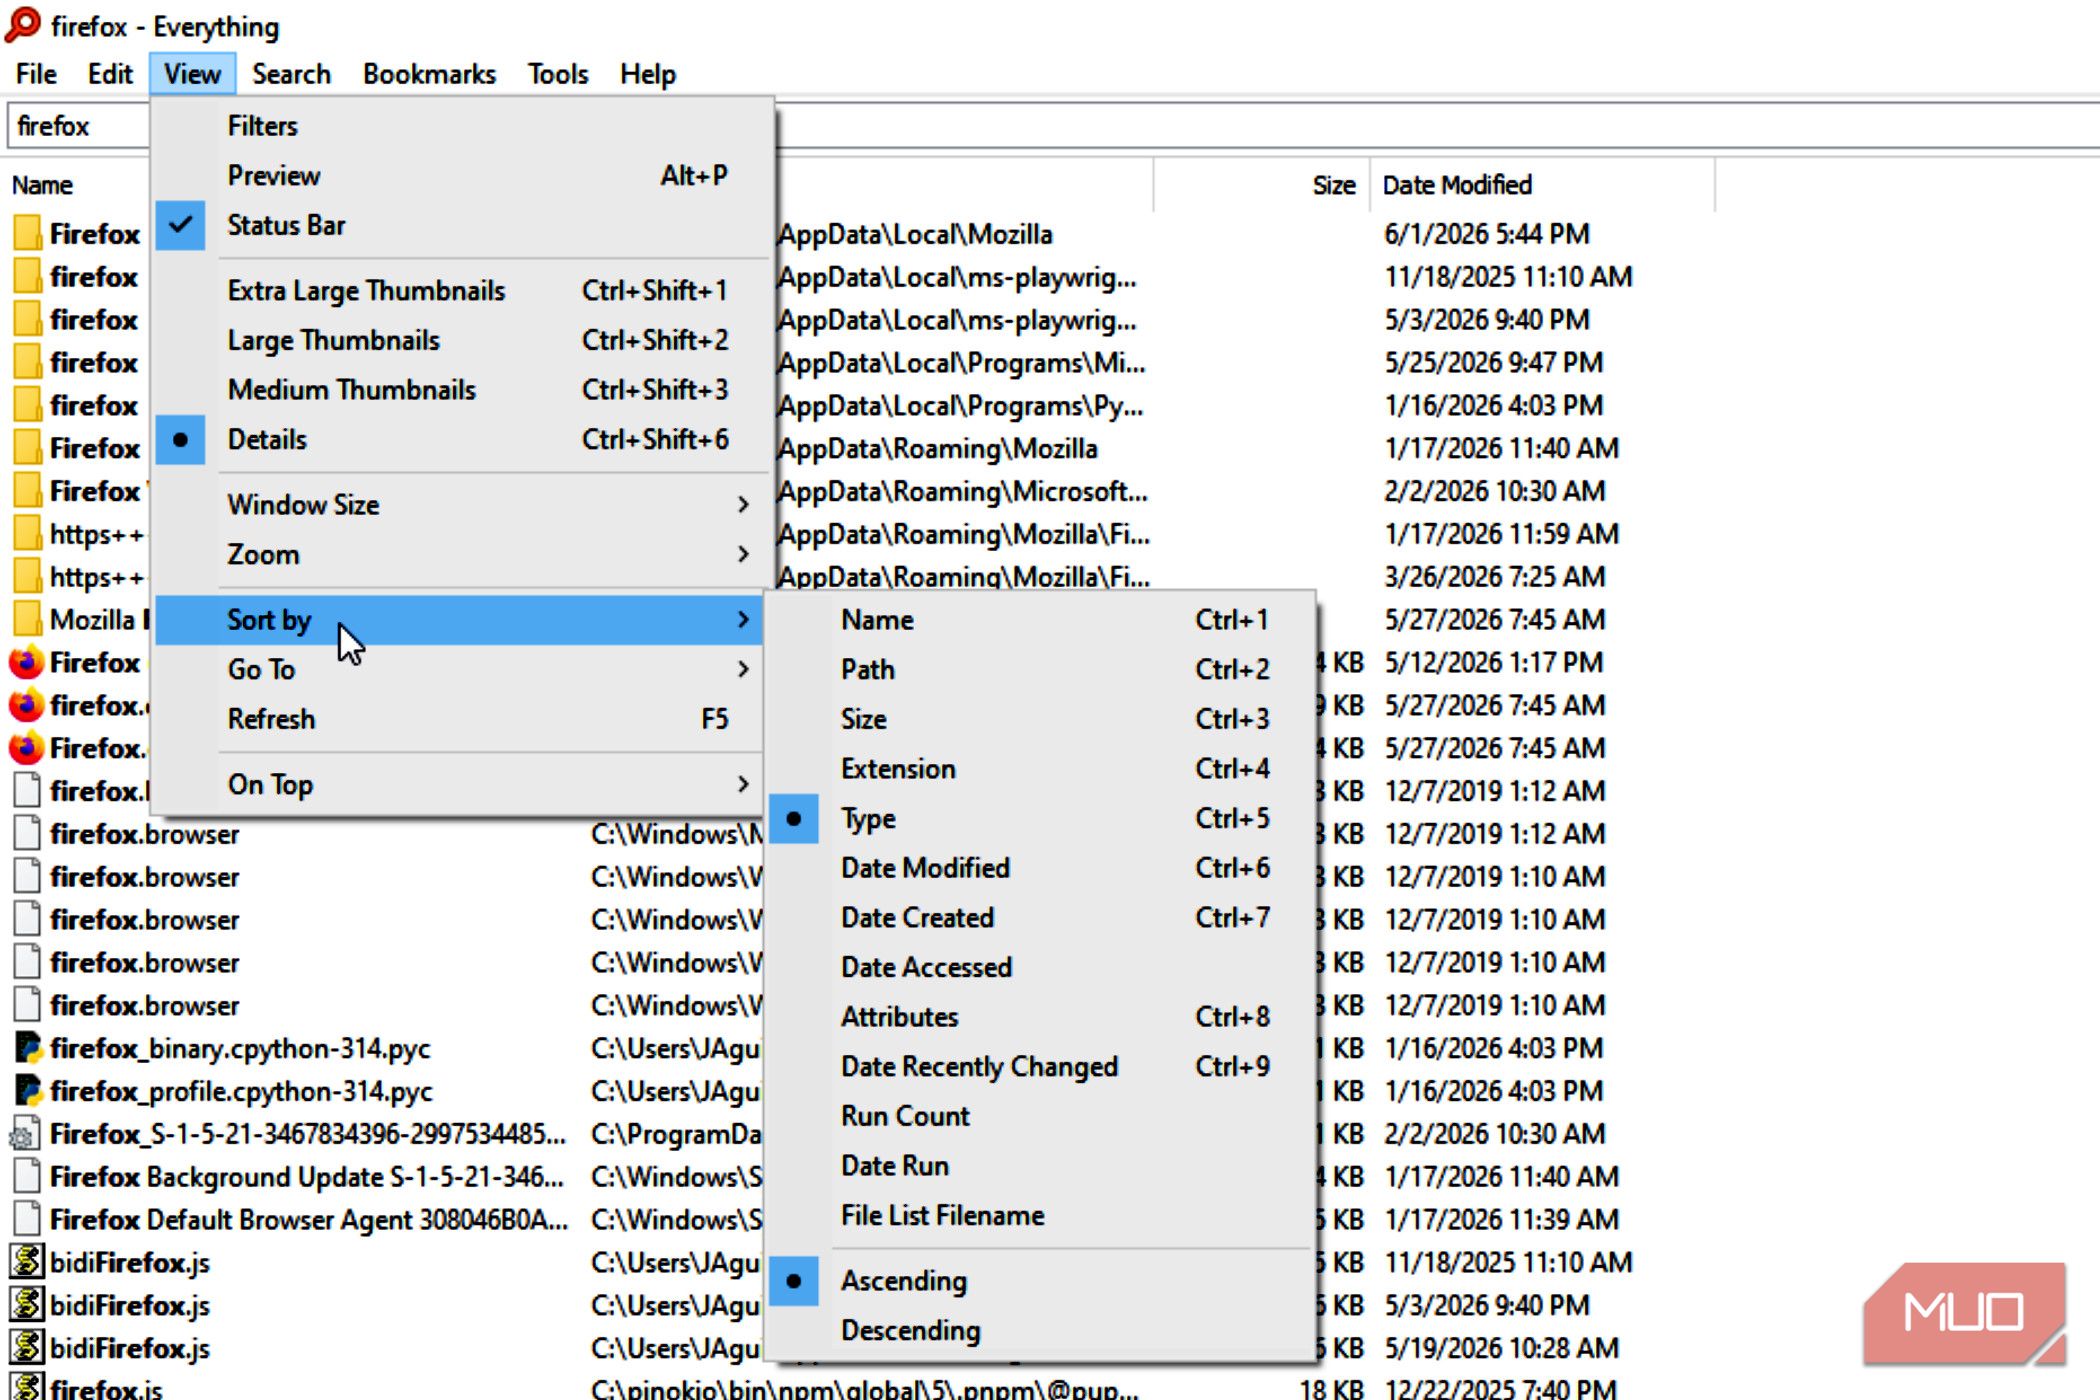Screen dimensions: 2100x1400
Task: Click the 12/22/2025 7:40 PM date cell
Action: [1500, 1389]
